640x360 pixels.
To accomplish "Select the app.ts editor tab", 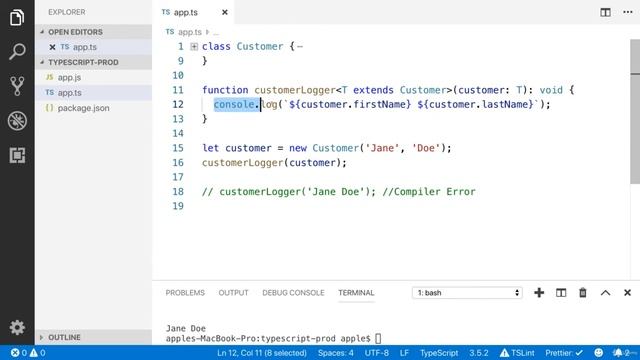I will point(186,12).
